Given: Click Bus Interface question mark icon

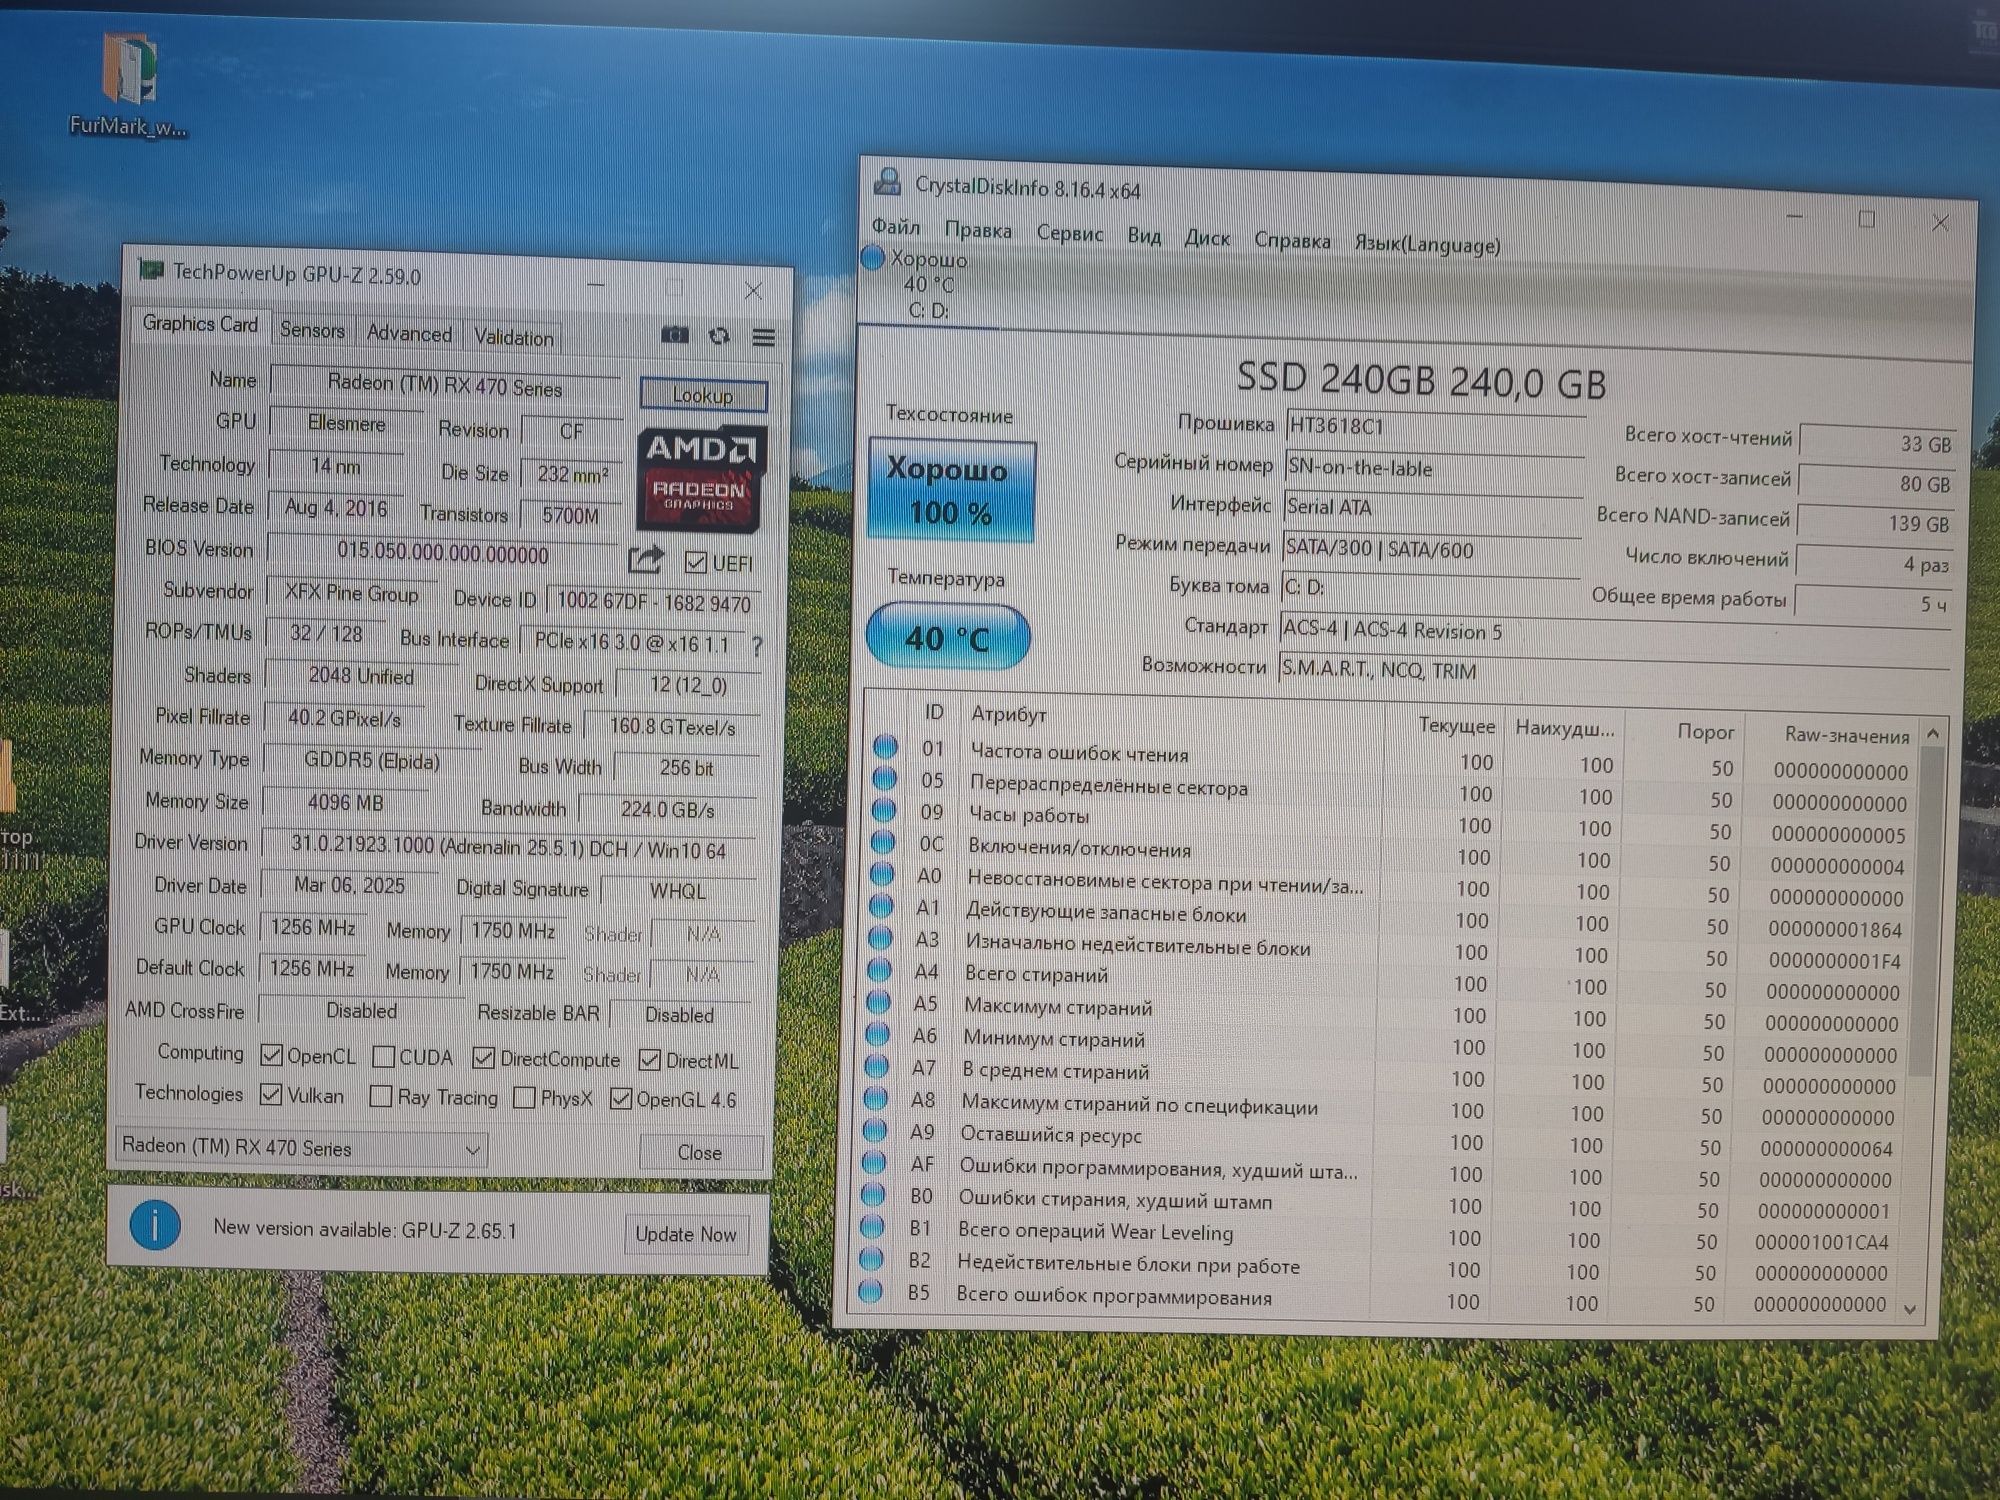Looking at the screenshot, I should tap(757, 646).
